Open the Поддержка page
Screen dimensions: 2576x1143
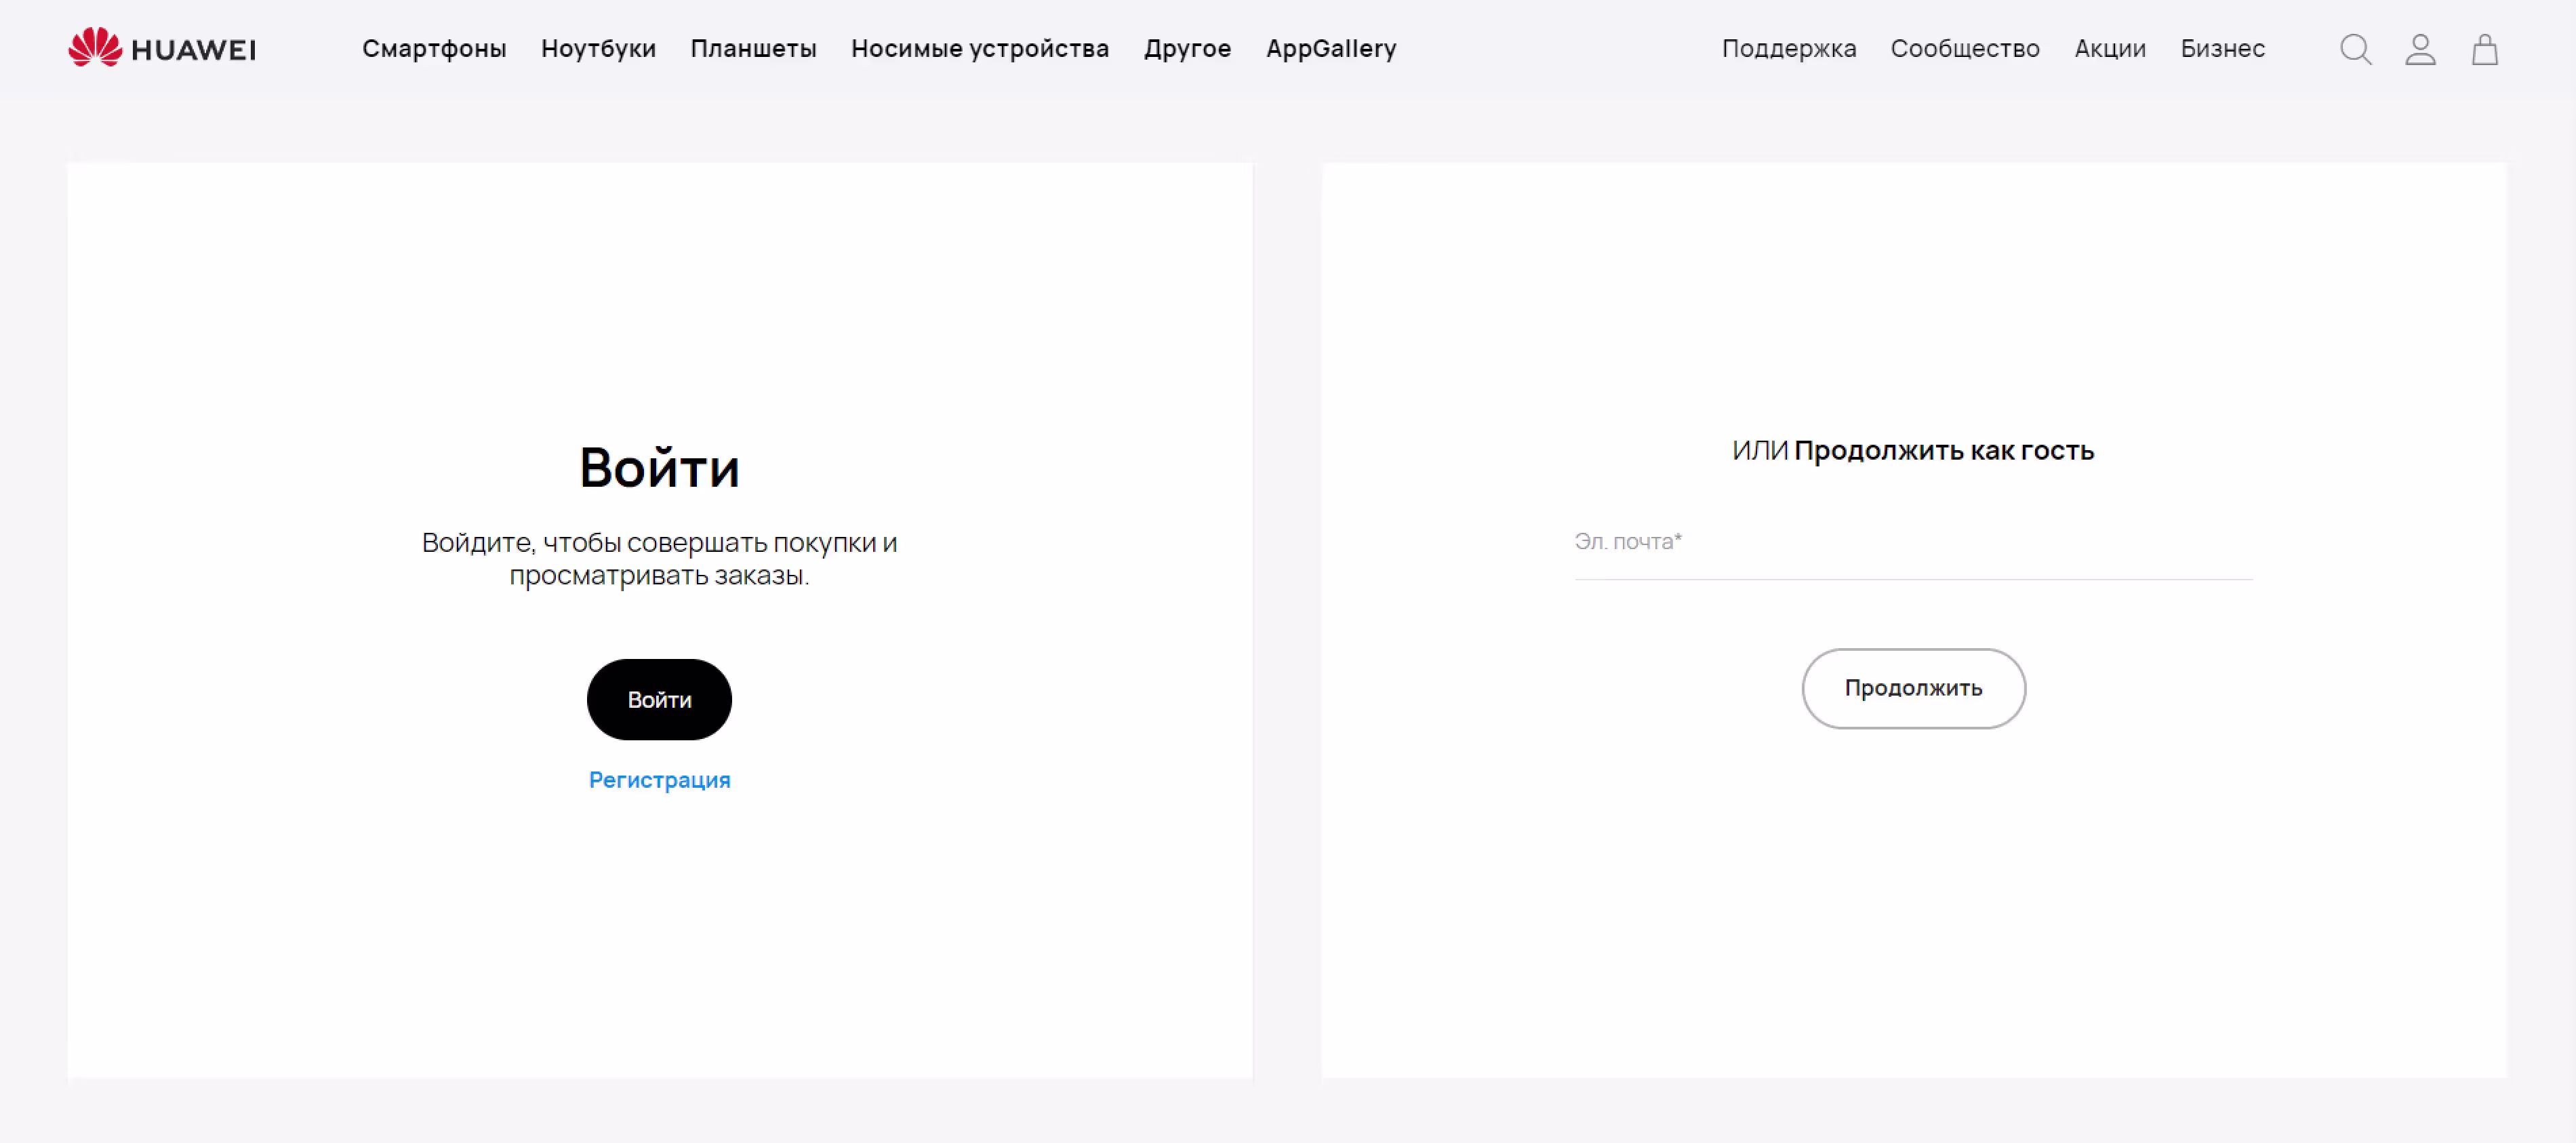pyautogui.click(x=1788, y=48)
